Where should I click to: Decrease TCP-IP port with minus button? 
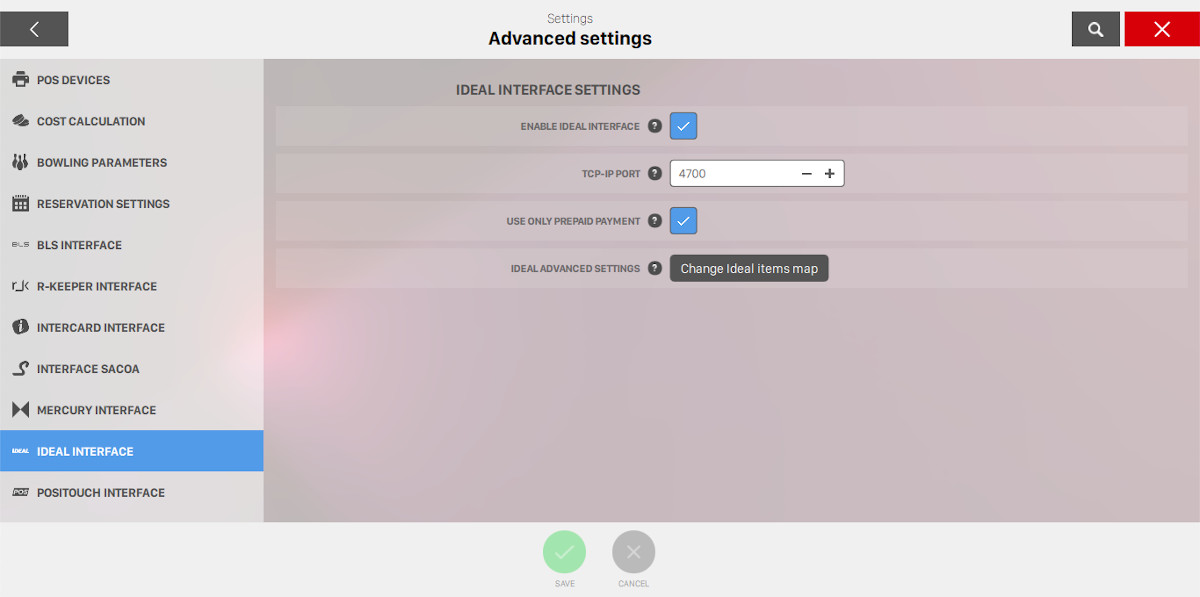(x=806, y=174)
